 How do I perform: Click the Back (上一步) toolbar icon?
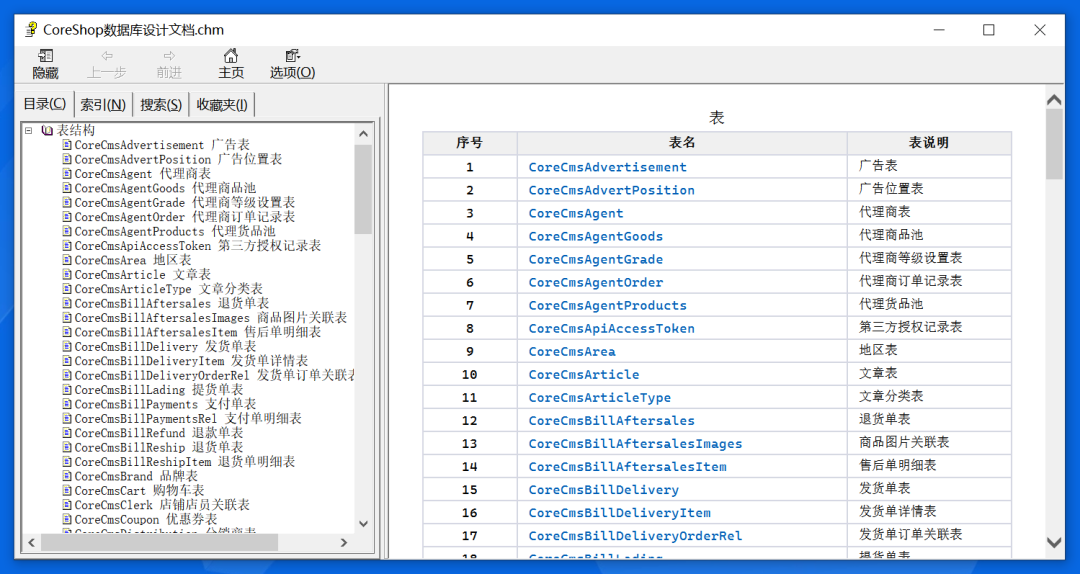107,56
